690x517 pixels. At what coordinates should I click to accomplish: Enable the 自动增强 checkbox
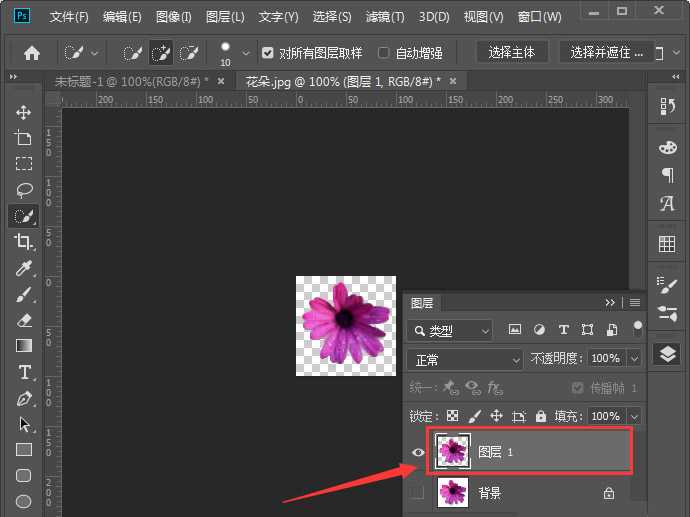[384, 53]
